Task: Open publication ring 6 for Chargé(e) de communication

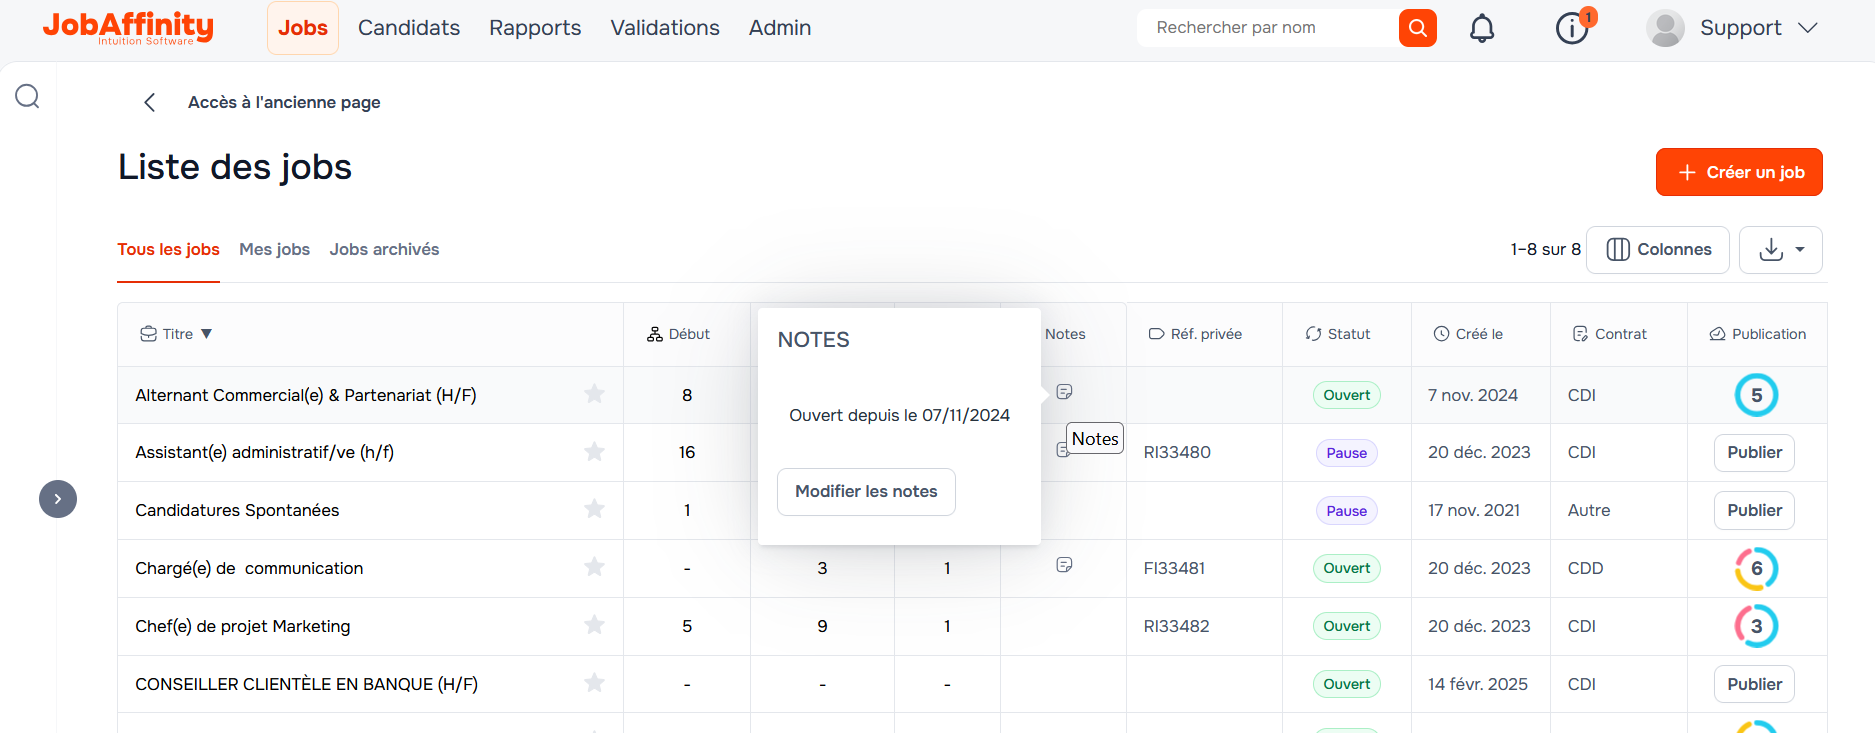Action: (x=1756, y=568)
